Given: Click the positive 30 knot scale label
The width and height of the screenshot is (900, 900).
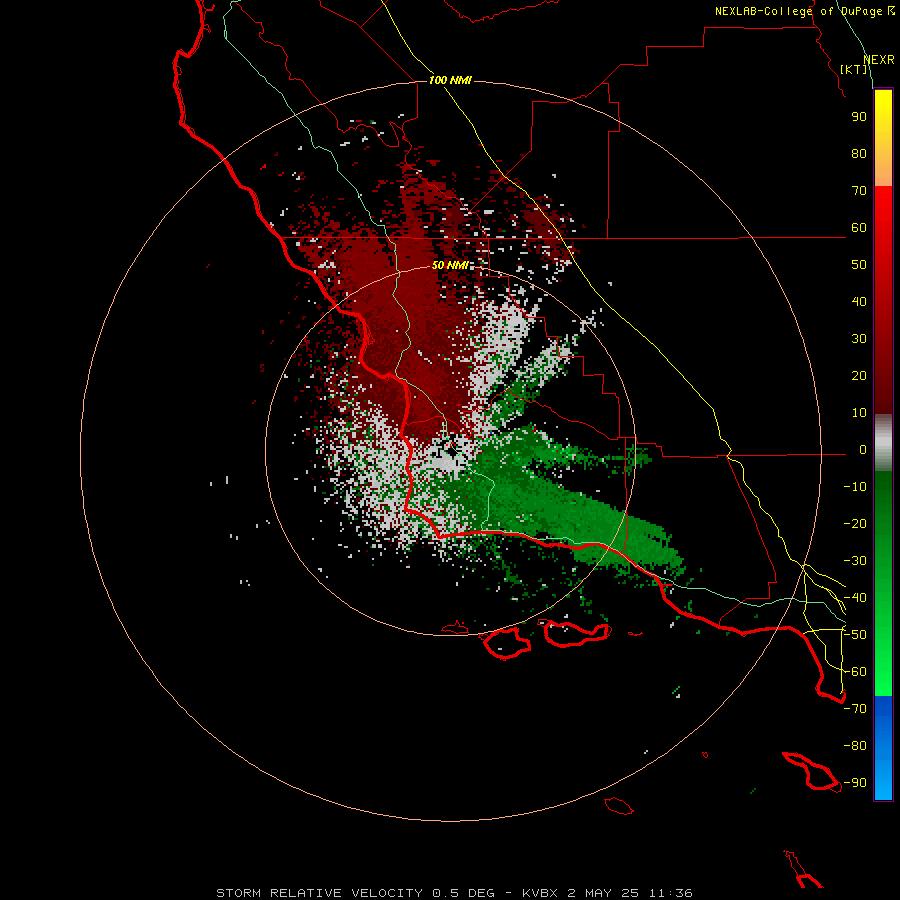Looking at the screenshot, I should 859,339.
